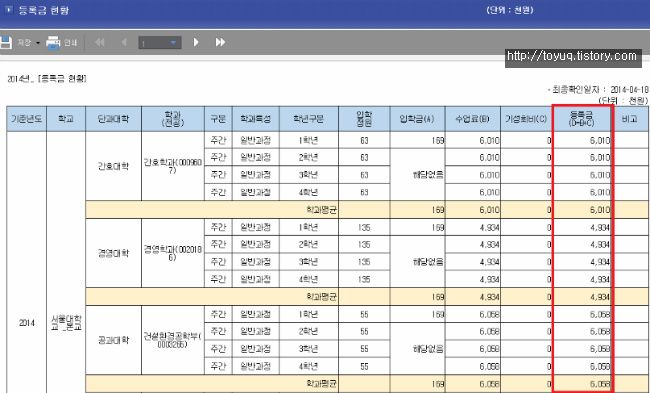Click the 학과특성 column header
Screen dimensions: 650x393
(x=256, y=119)
